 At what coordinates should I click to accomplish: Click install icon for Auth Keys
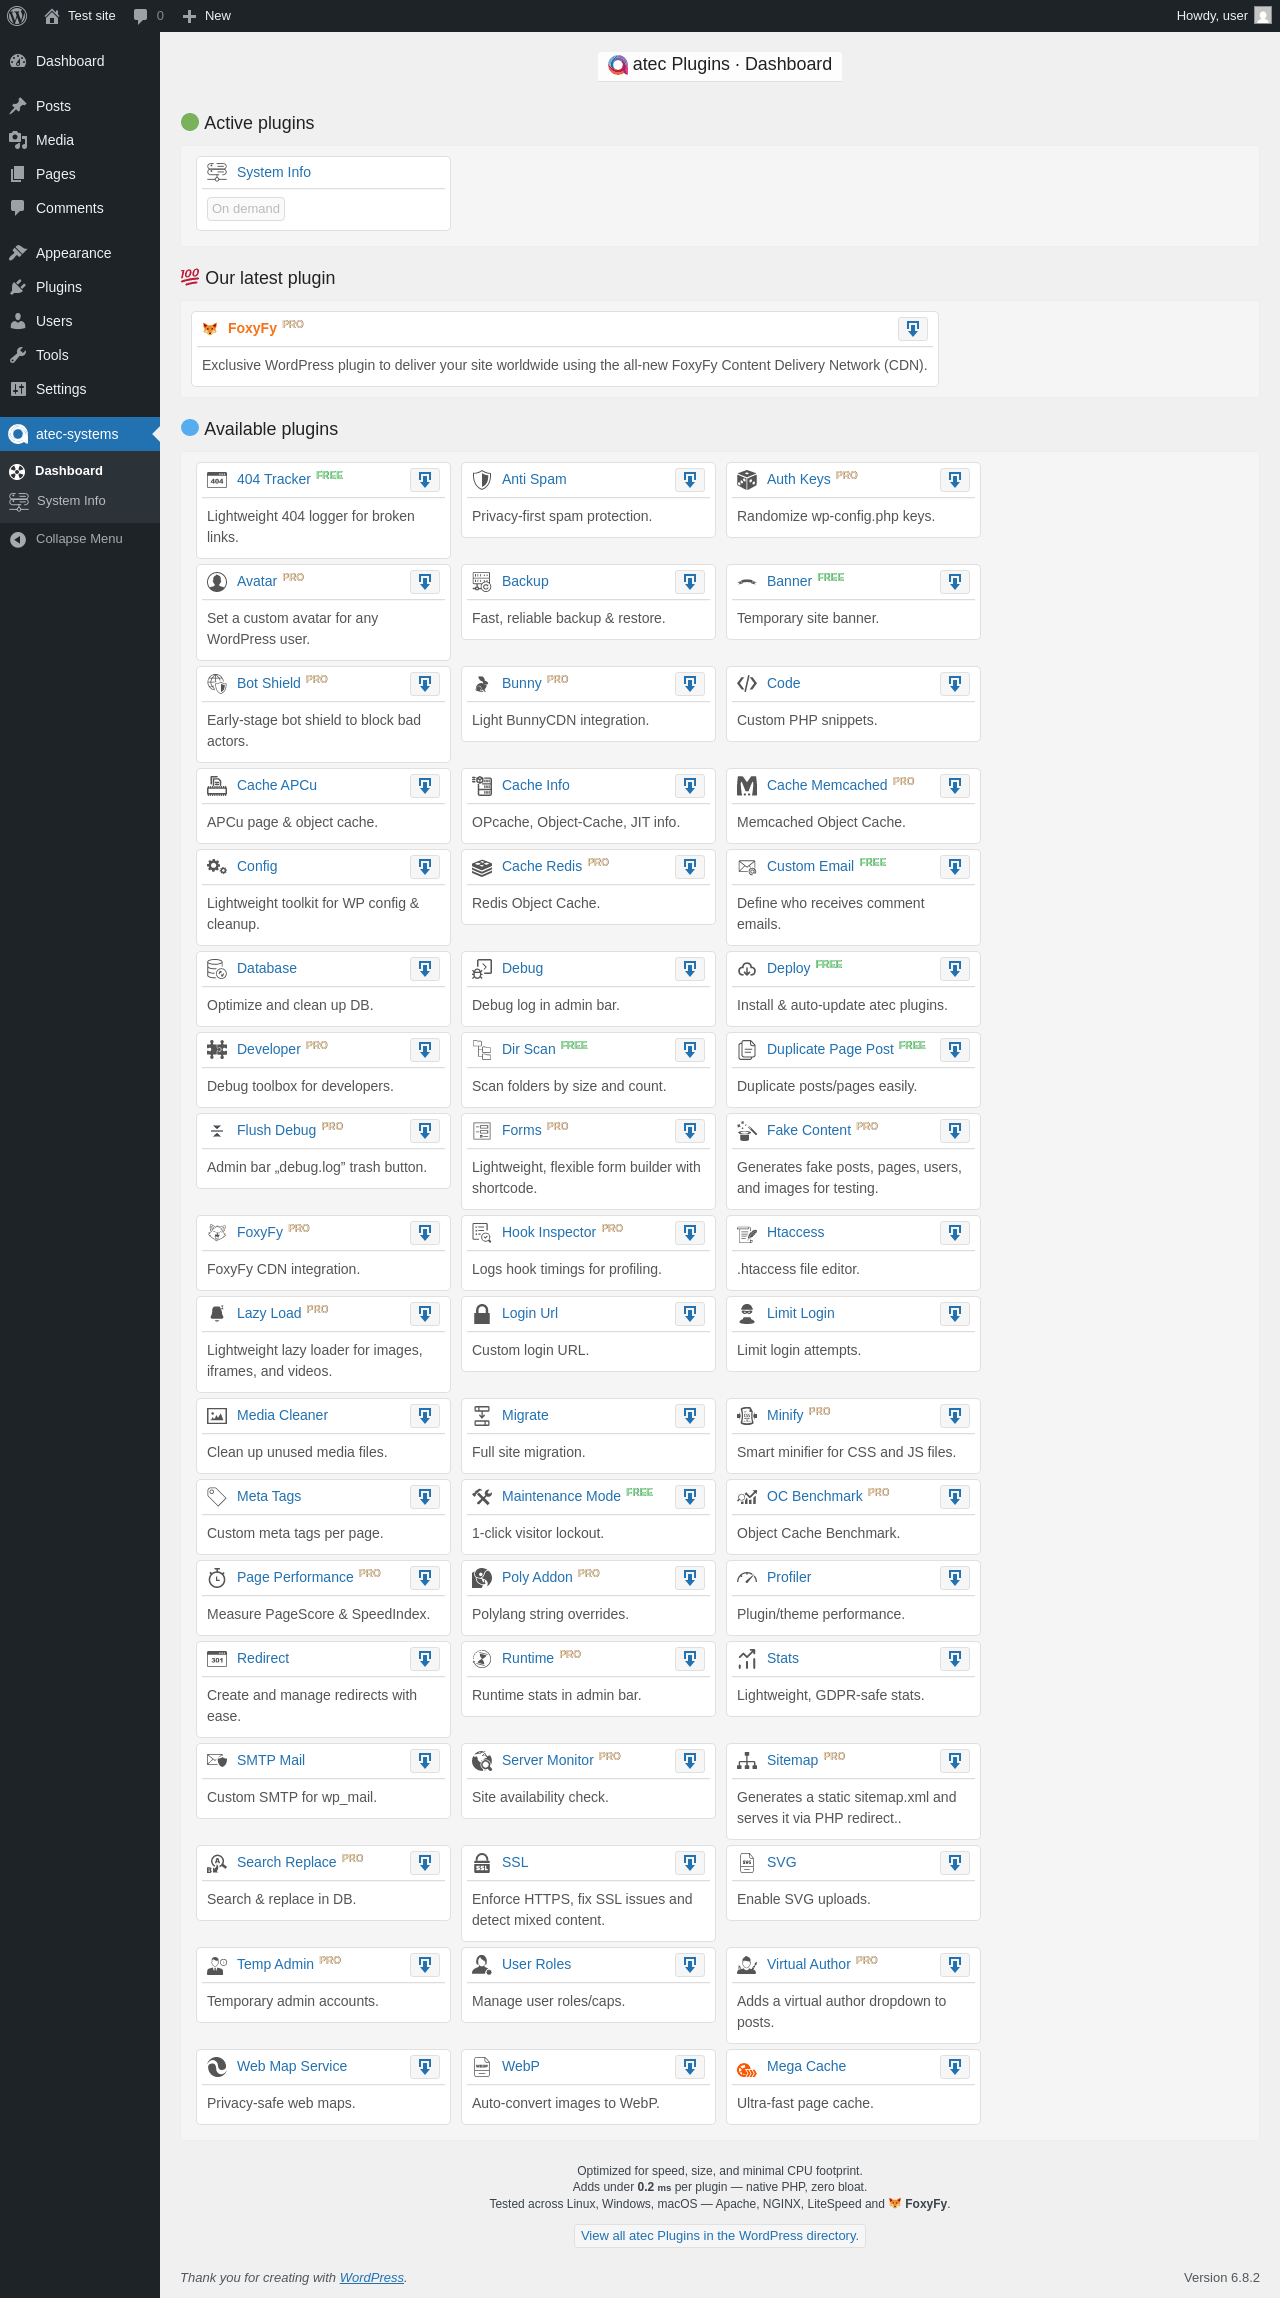coord(955,480)
